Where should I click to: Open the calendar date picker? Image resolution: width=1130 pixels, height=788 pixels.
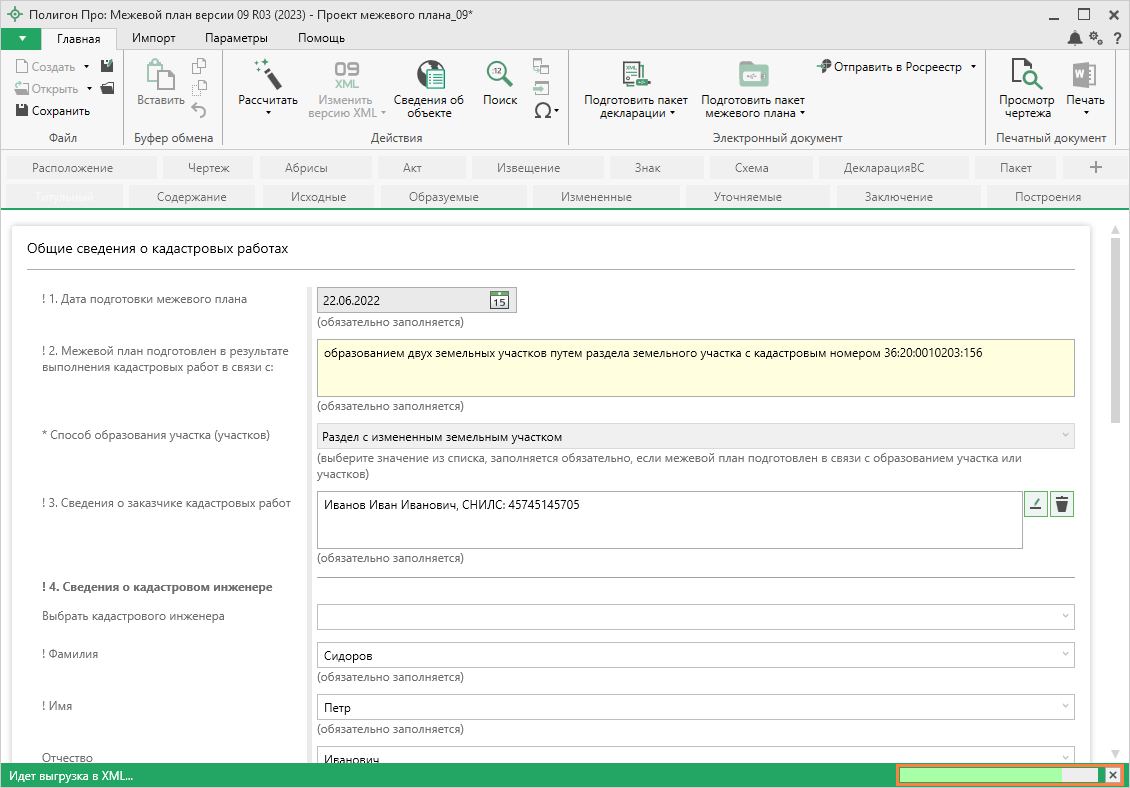point(499,300)
